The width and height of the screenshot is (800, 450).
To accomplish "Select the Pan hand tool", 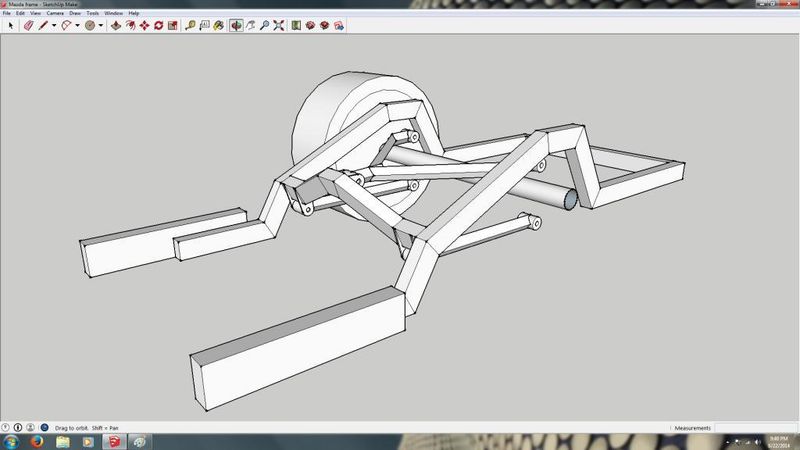I will pos(250,24).
